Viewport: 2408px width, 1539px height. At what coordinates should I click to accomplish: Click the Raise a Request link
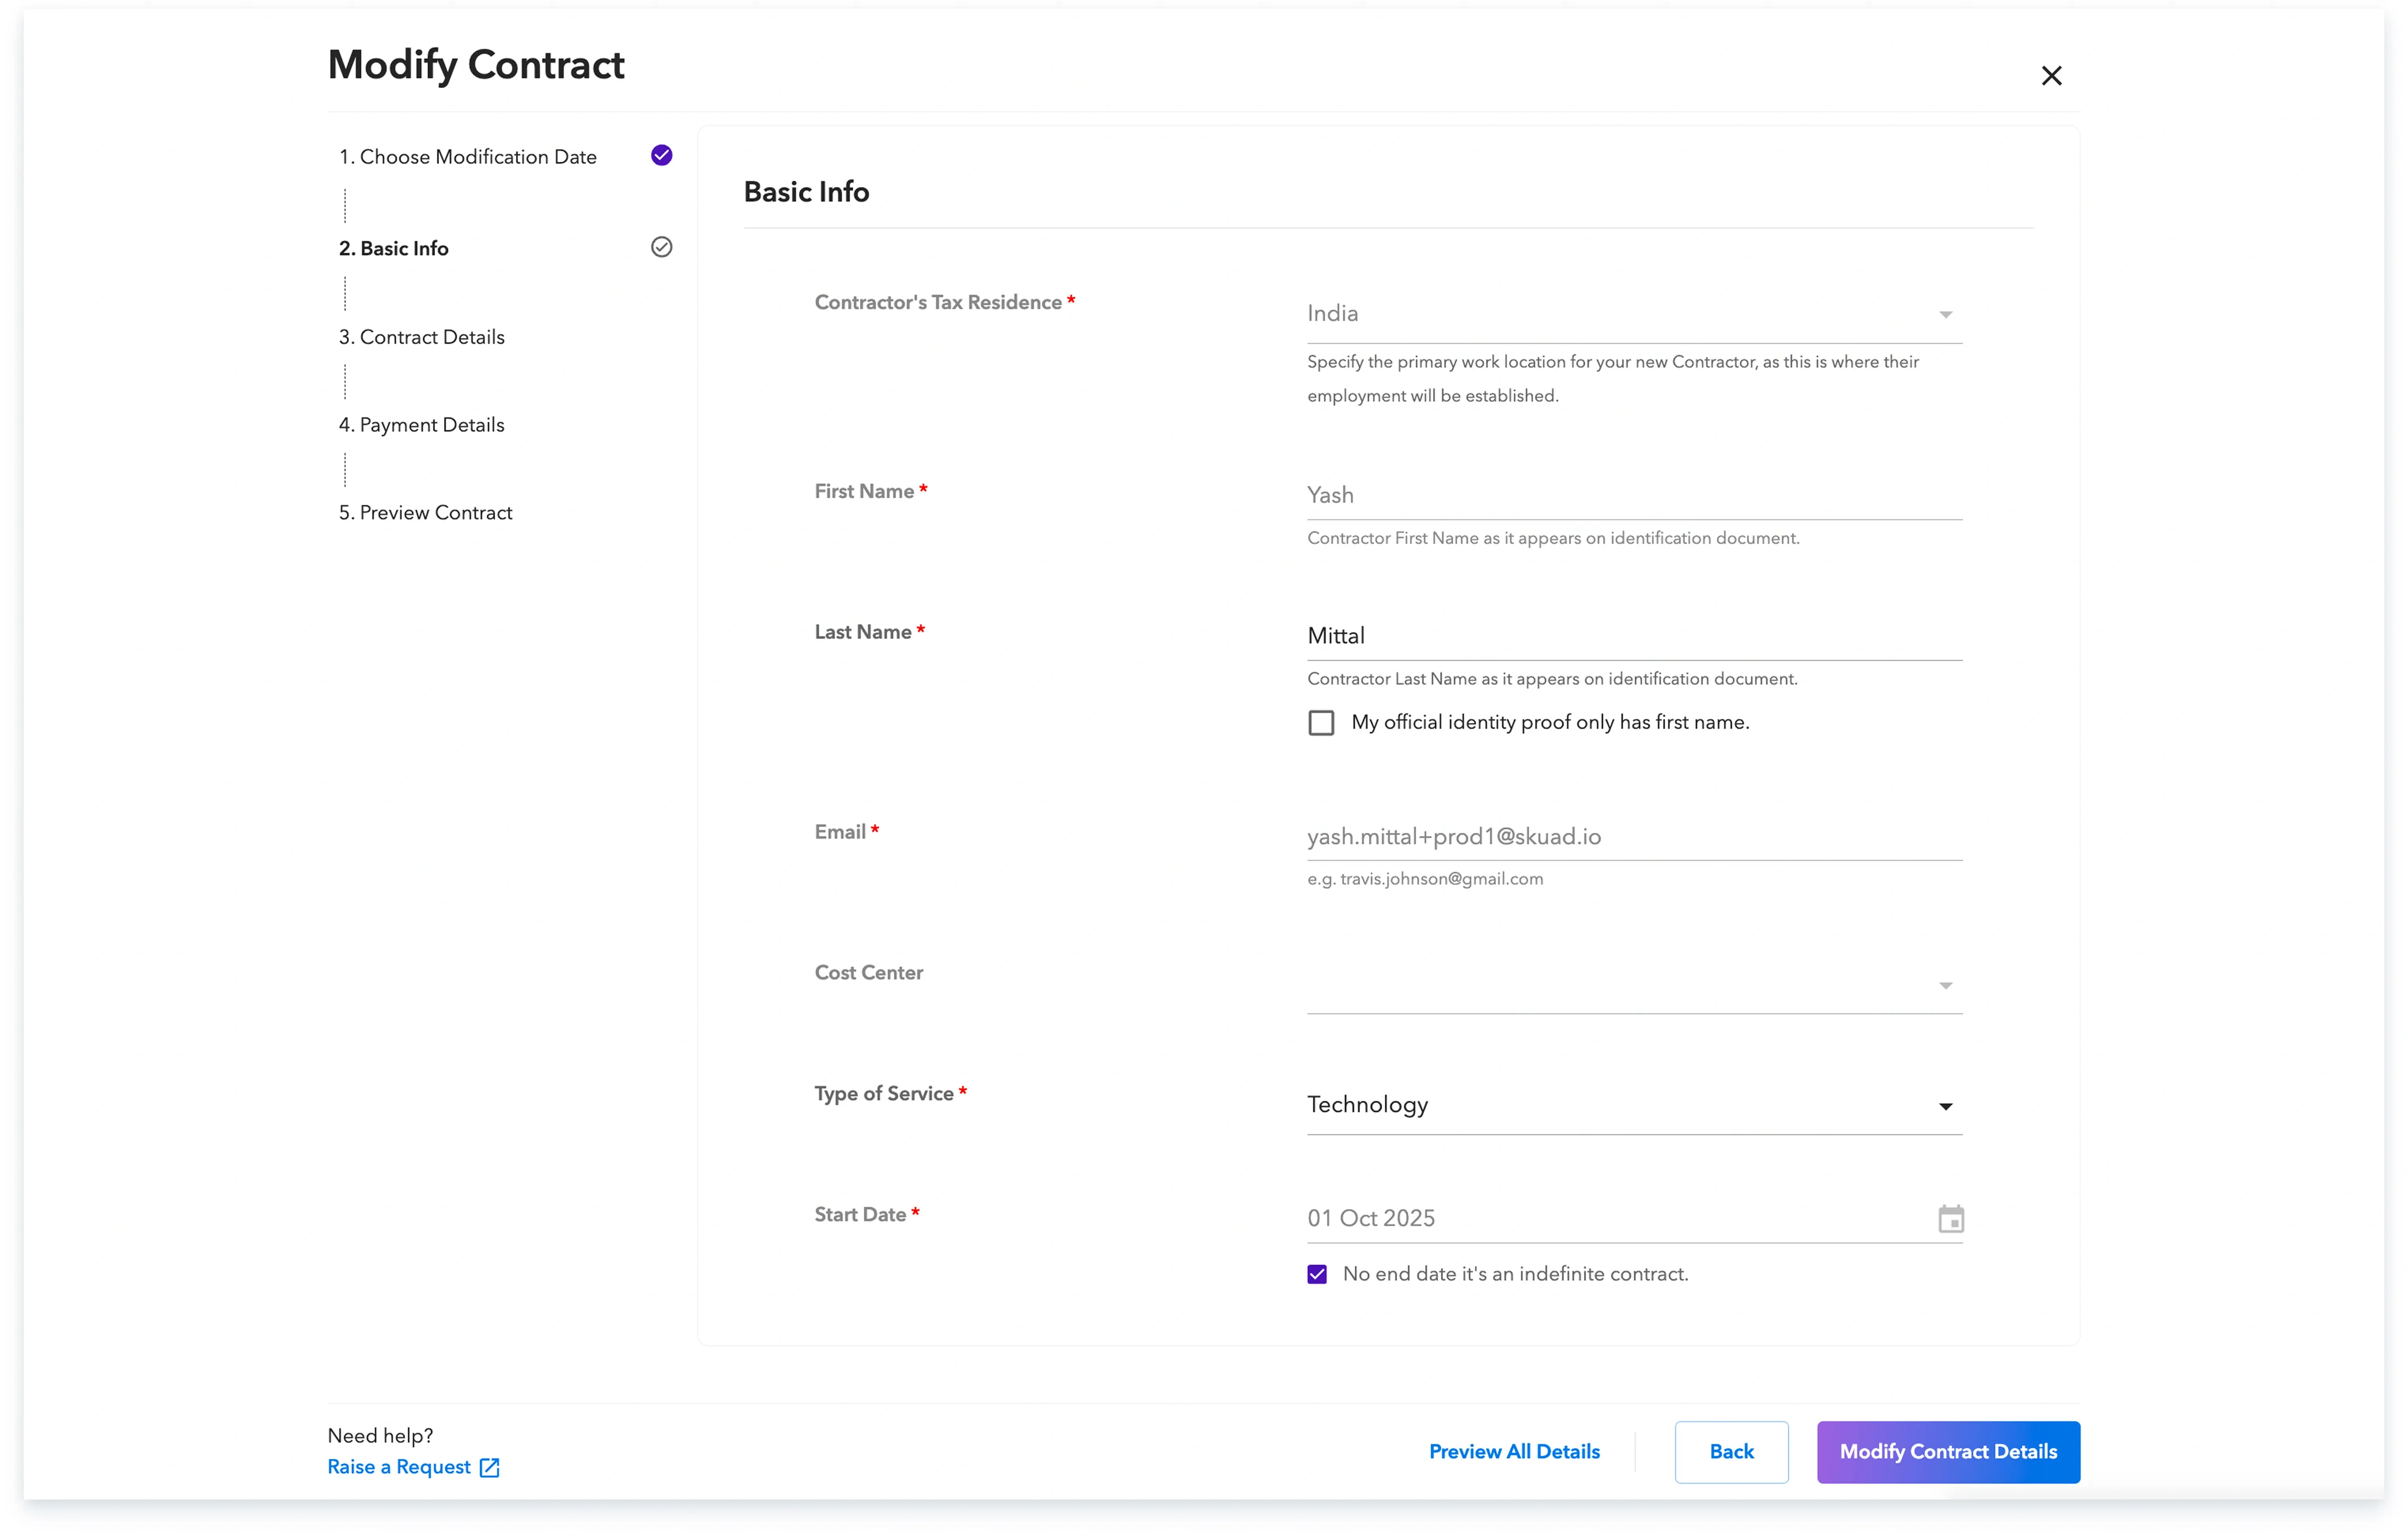coord(398,1467)
